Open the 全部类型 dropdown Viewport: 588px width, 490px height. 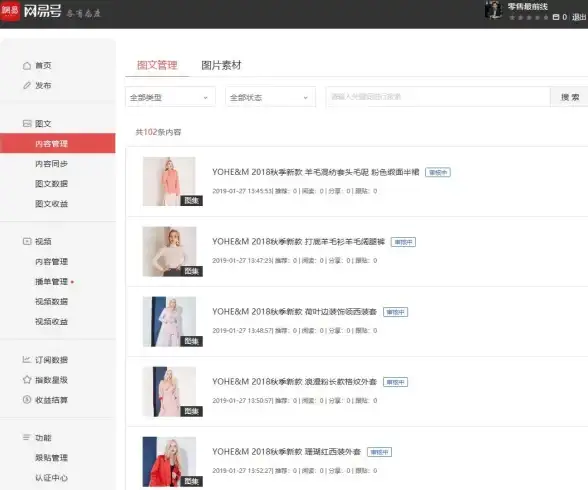170,97
